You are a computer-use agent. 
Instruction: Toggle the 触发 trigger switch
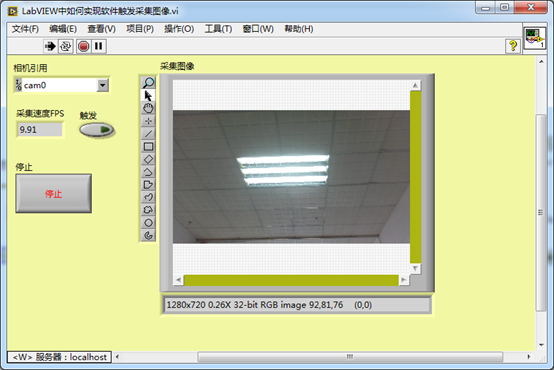96,130
